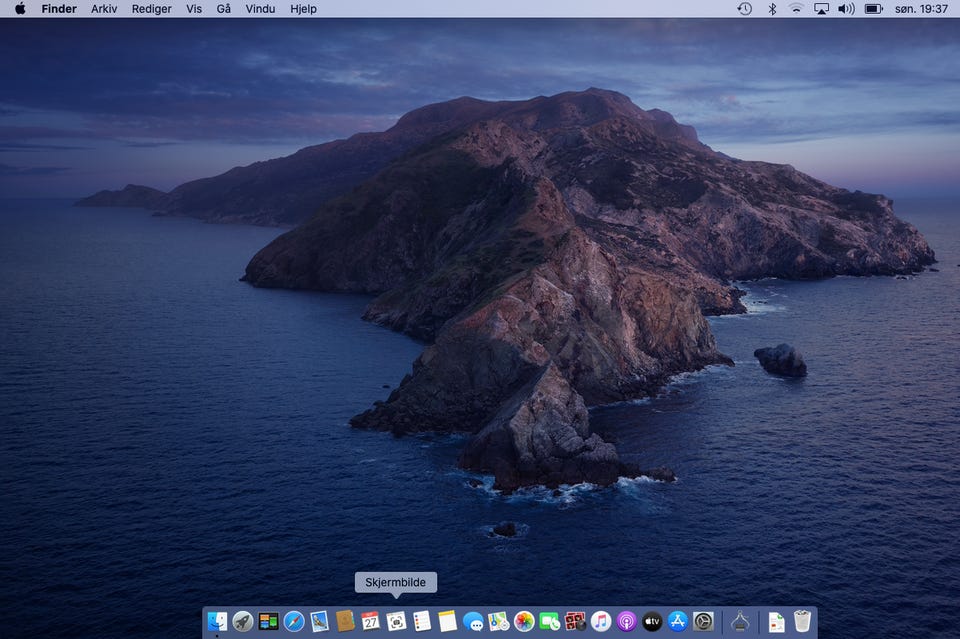The image size is (960, 639).
Task: Open the AirPlay display menu
Action: [821, 9]
